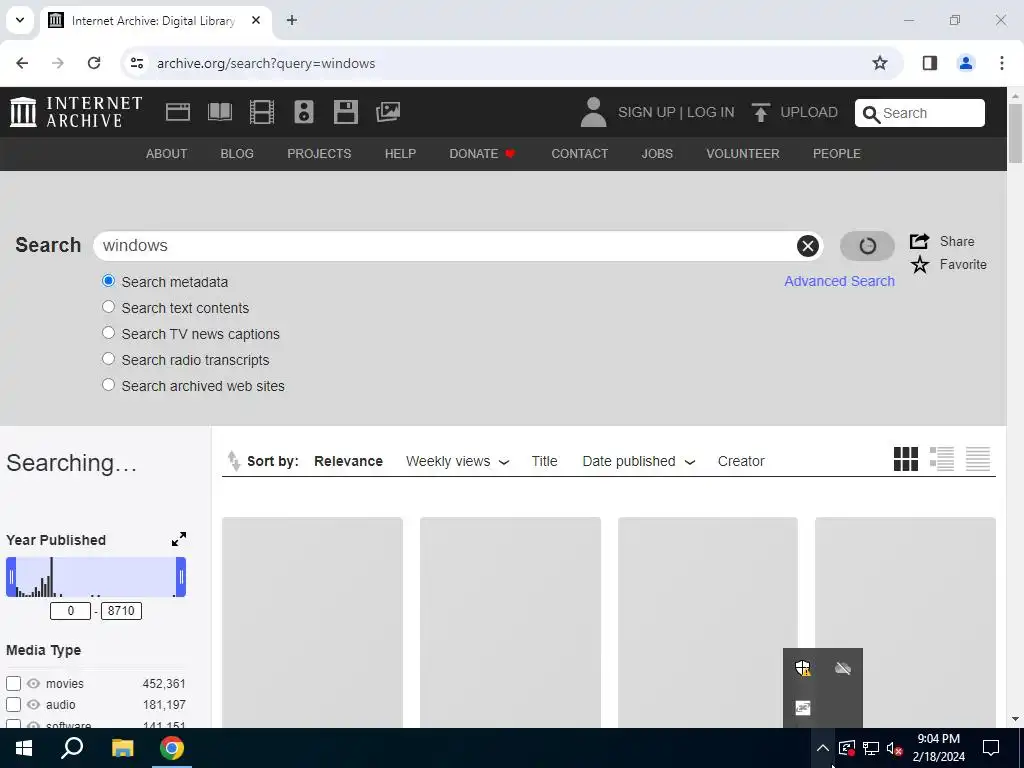Open the Images media icon
This screenshot has height=768, width=1024.
pyautogui.click(x=388, y=112)
